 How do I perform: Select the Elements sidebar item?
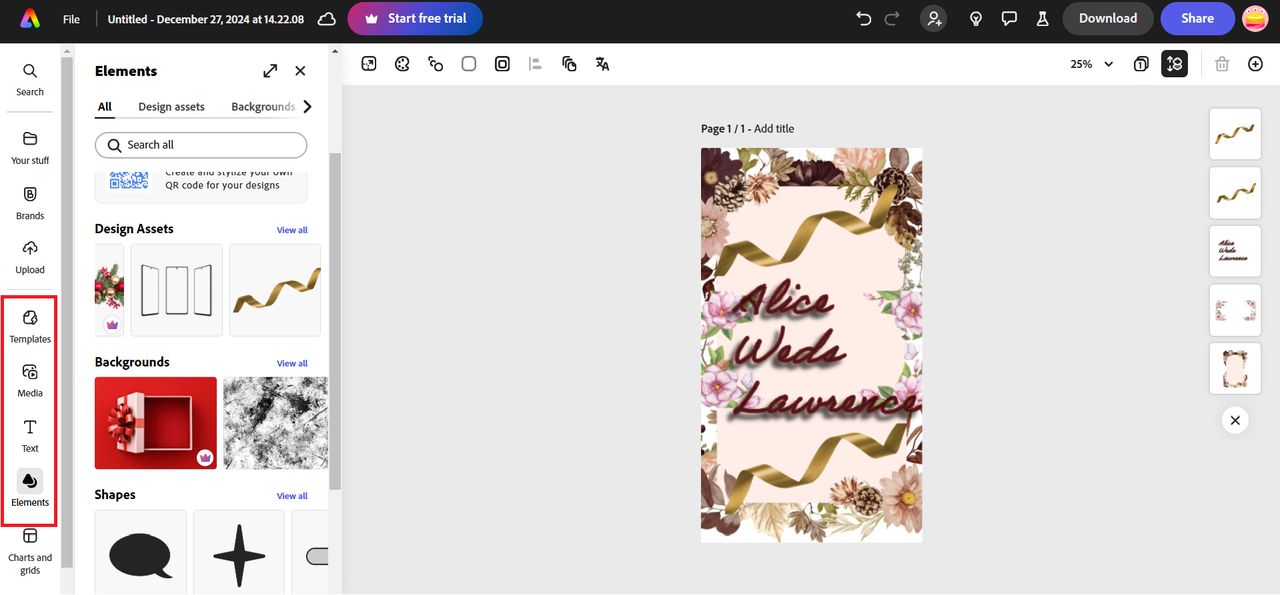pos(30,489)
